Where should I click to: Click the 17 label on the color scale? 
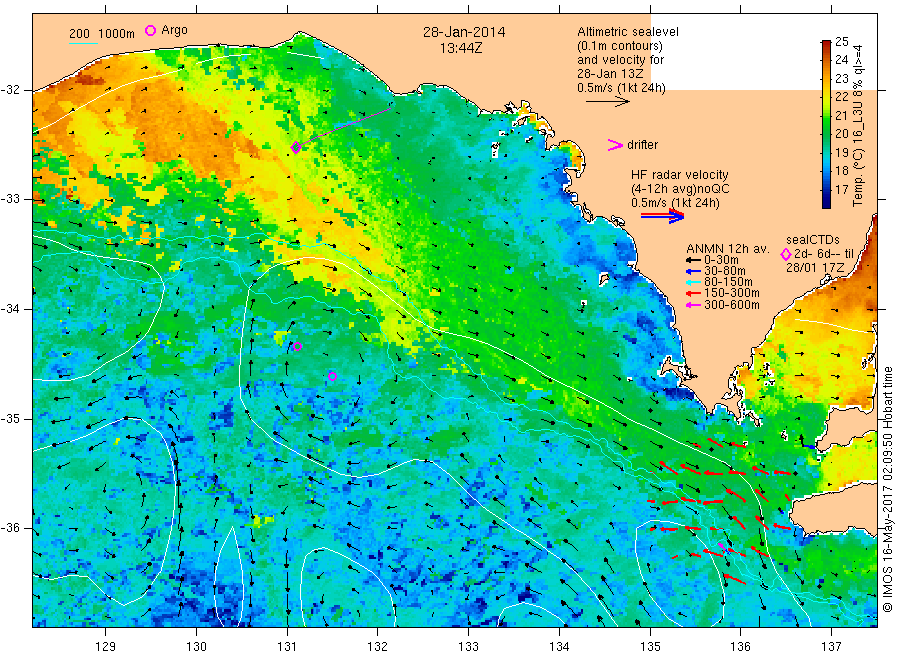tap(841, 189)
